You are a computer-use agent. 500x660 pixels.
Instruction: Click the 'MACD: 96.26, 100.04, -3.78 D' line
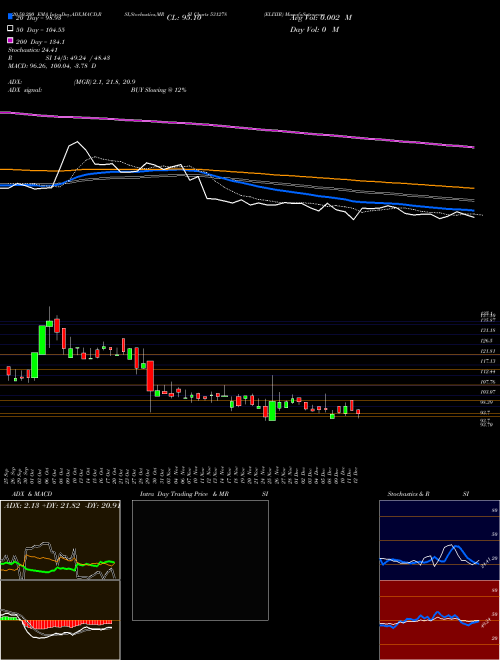click(x=52, y=66)
